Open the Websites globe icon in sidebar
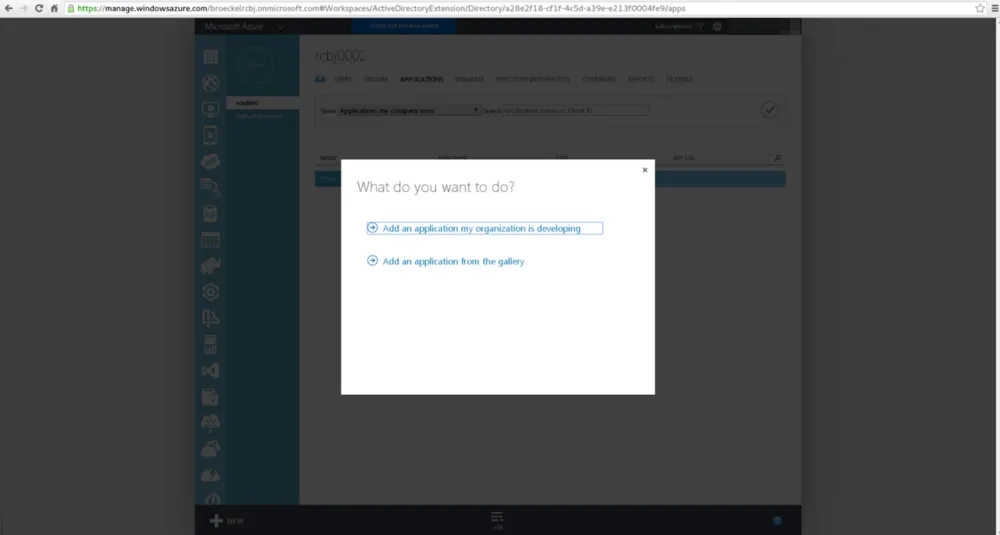This screenshot has height=535, width=1000. [x=210, y=83]
